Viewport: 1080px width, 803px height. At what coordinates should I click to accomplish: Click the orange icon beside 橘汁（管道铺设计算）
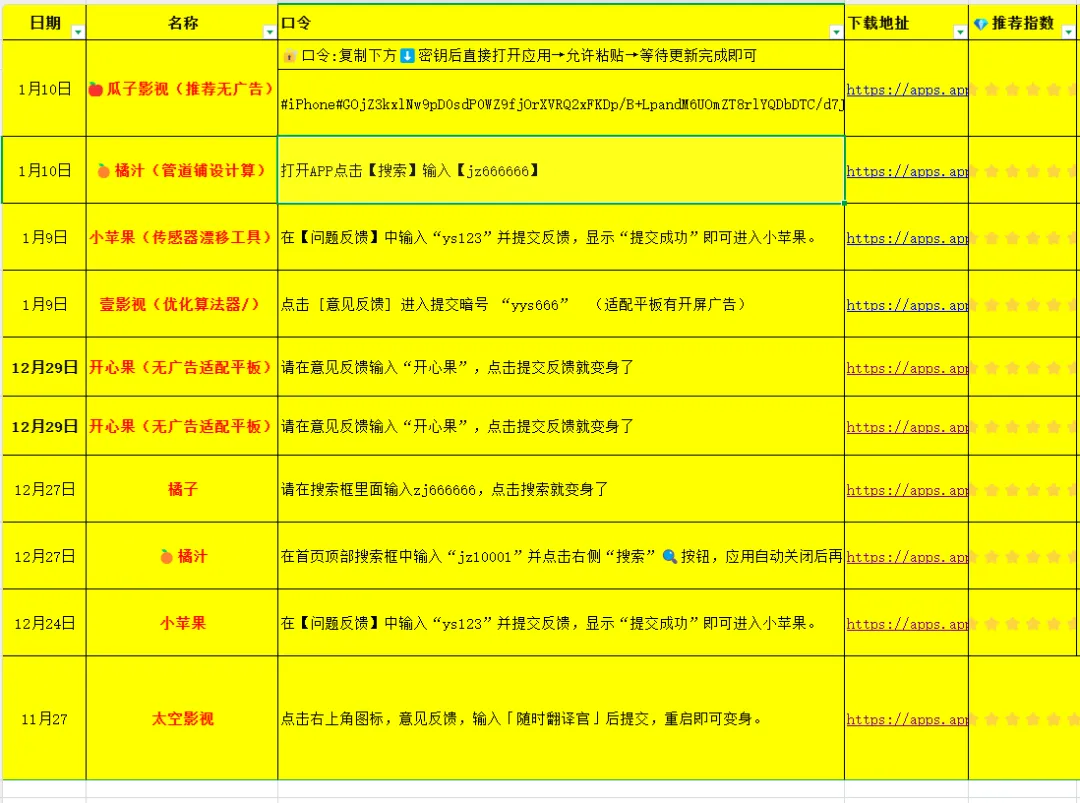click(103, 170)
